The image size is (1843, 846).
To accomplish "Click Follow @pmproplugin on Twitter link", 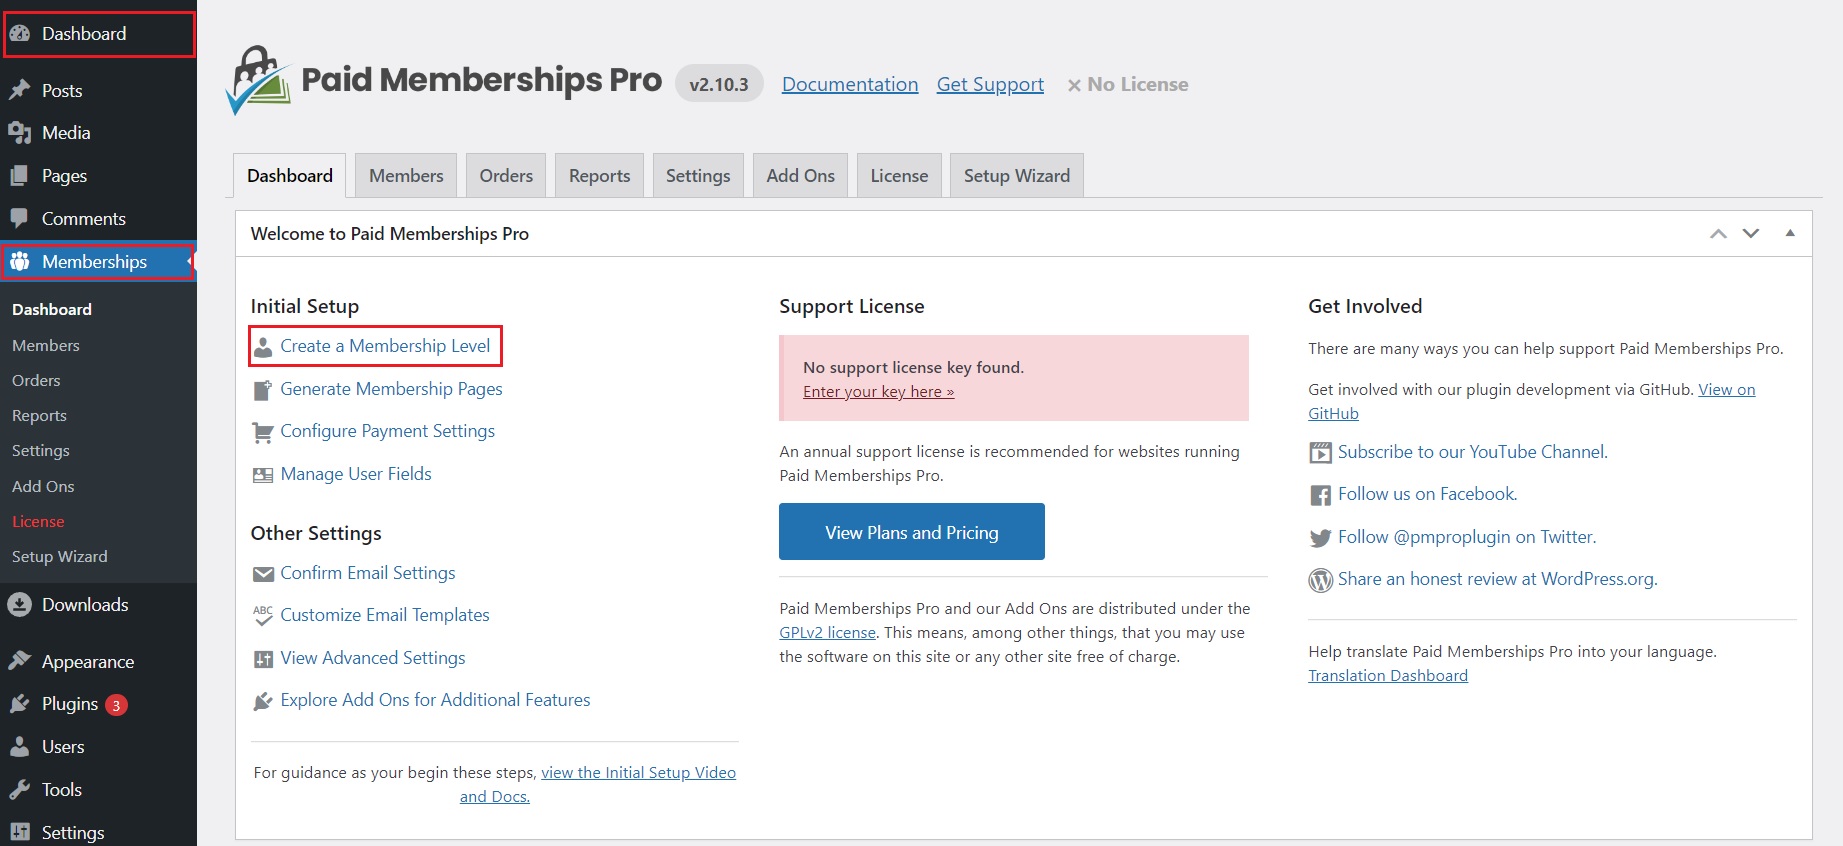I will 1467,536.
